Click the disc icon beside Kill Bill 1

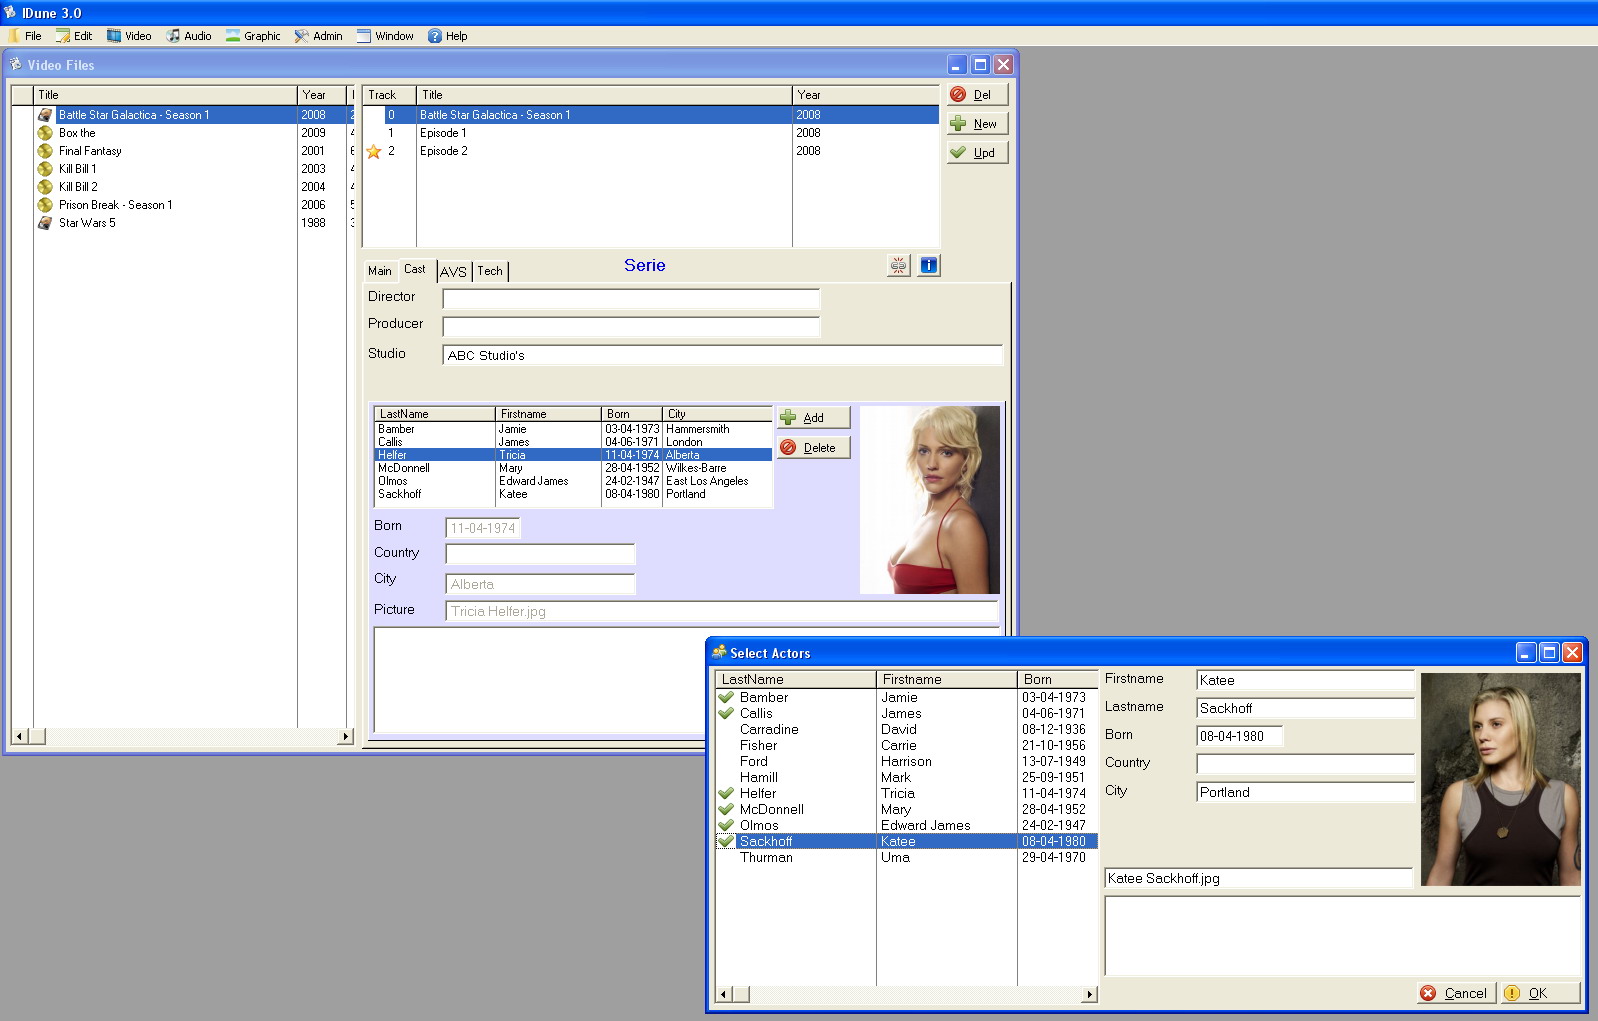45,169
